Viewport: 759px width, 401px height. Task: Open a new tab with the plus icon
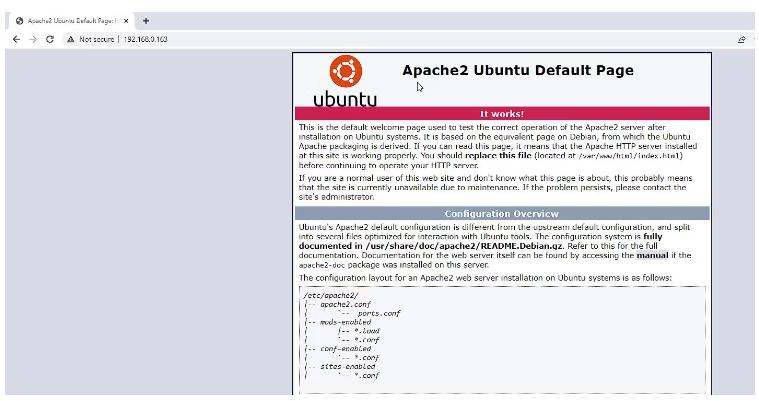coord(146,21)
